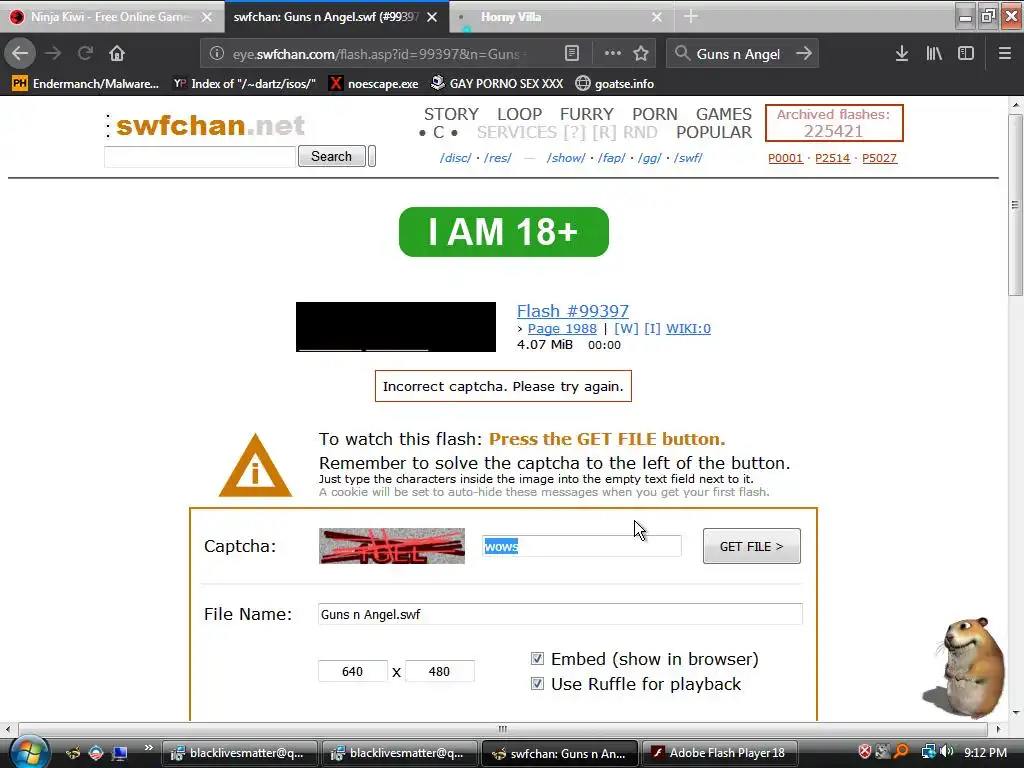The height and width of the screenshot is (768, 1024).
Task: Open page actions three-dot menu
Action: 613,54
